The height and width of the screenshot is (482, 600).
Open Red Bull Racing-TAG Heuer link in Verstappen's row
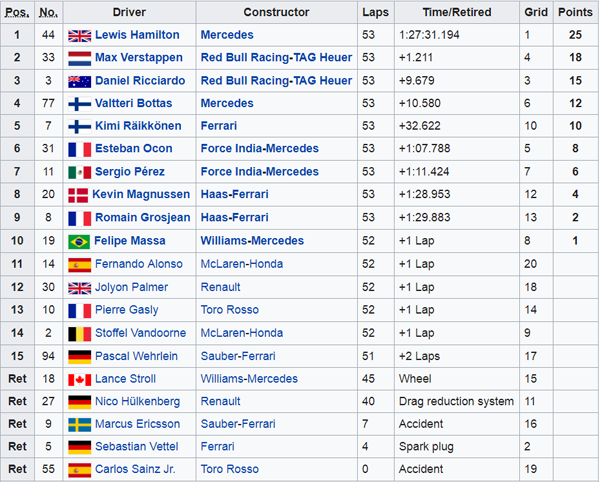click(276, 57)
